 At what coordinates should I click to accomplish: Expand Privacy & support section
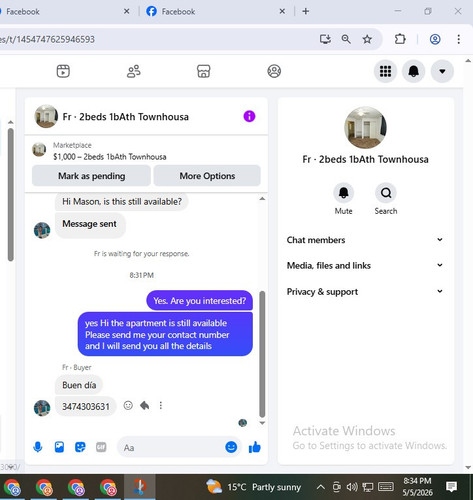click(365, 292)
